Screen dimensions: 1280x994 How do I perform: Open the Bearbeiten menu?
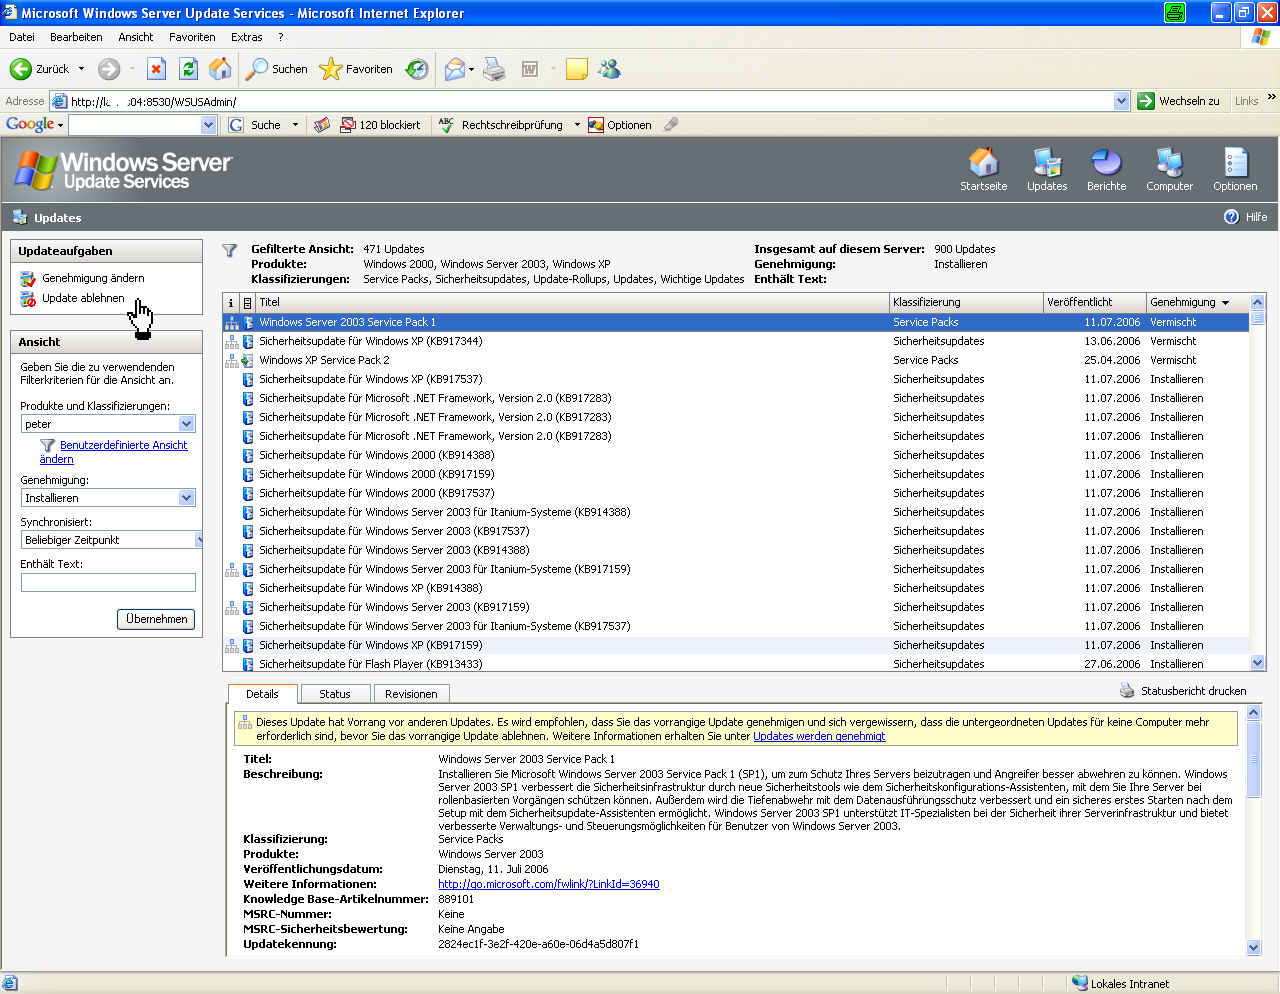pos(76,37)
